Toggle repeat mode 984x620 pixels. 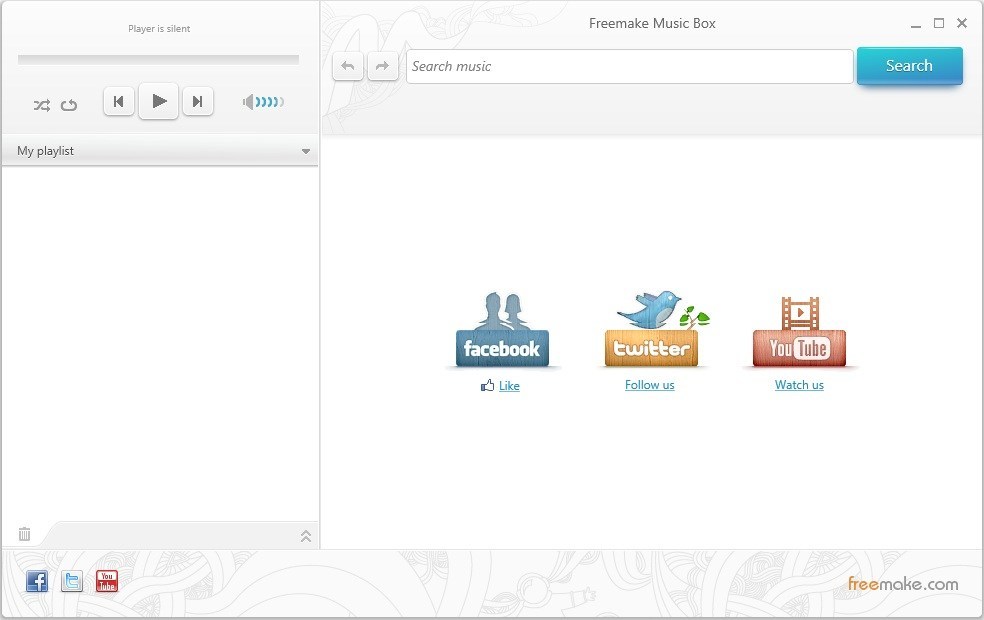click(69, 104)
